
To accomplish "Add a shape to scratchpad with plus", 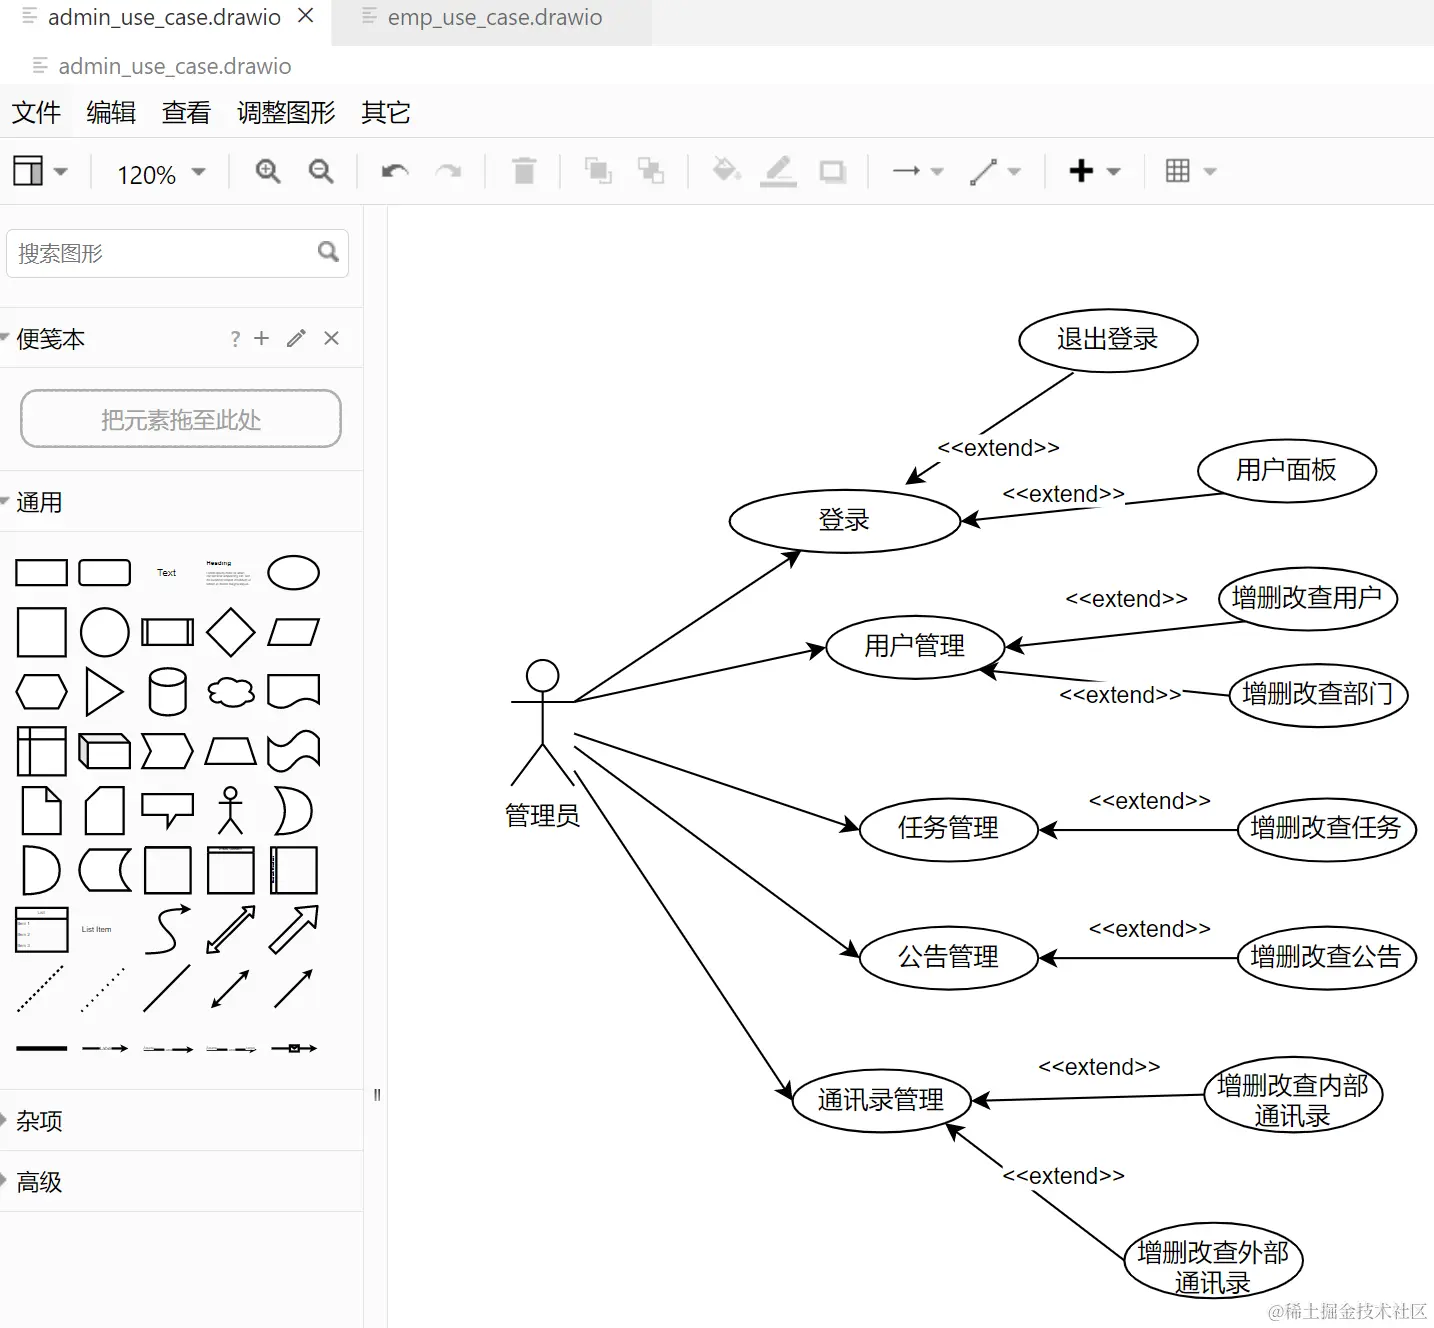I will click(x=262, y=338).
